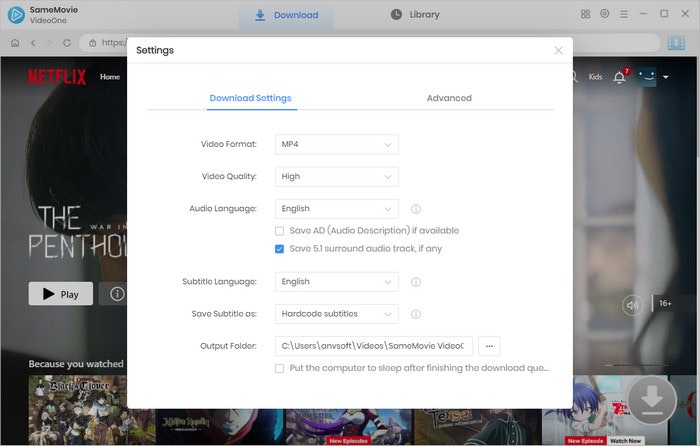The width and height of the screenshot is (700, 446).
Task: Open the Tensei anime thumbnail
Action: pyautogui.click(x=477, y=426)
